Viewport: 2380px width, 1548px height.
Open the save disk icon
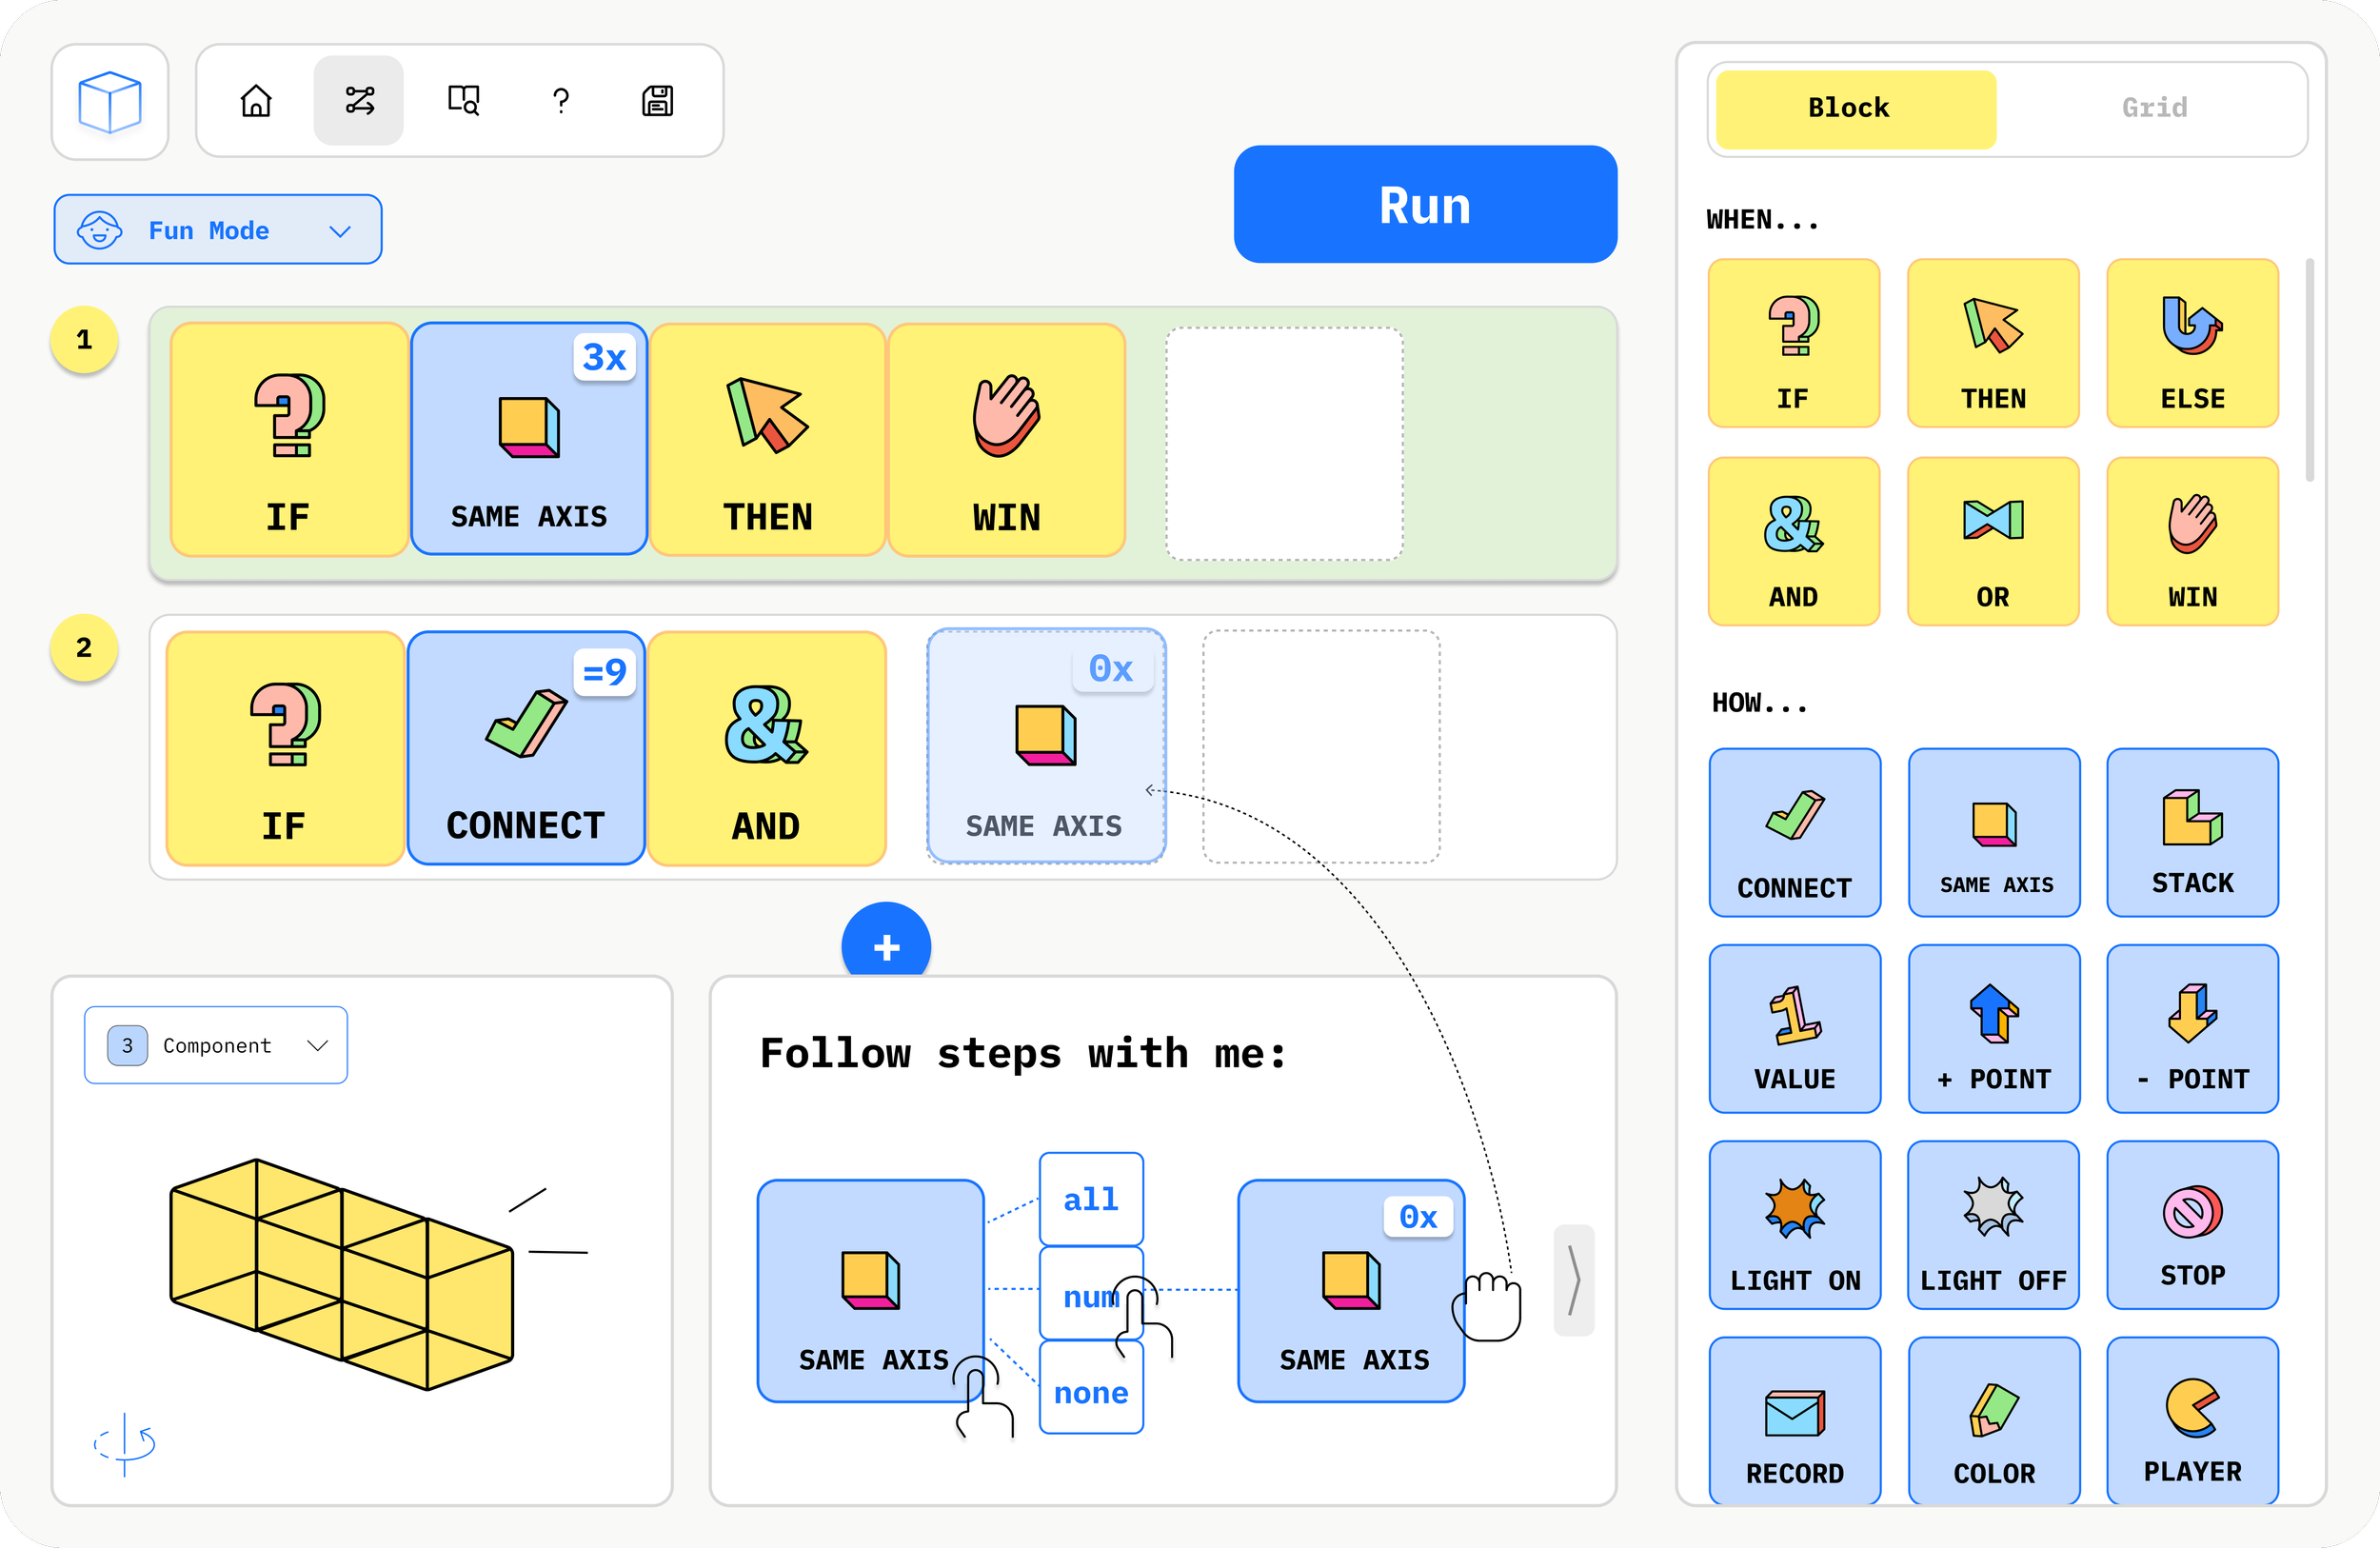click(657, 101)
